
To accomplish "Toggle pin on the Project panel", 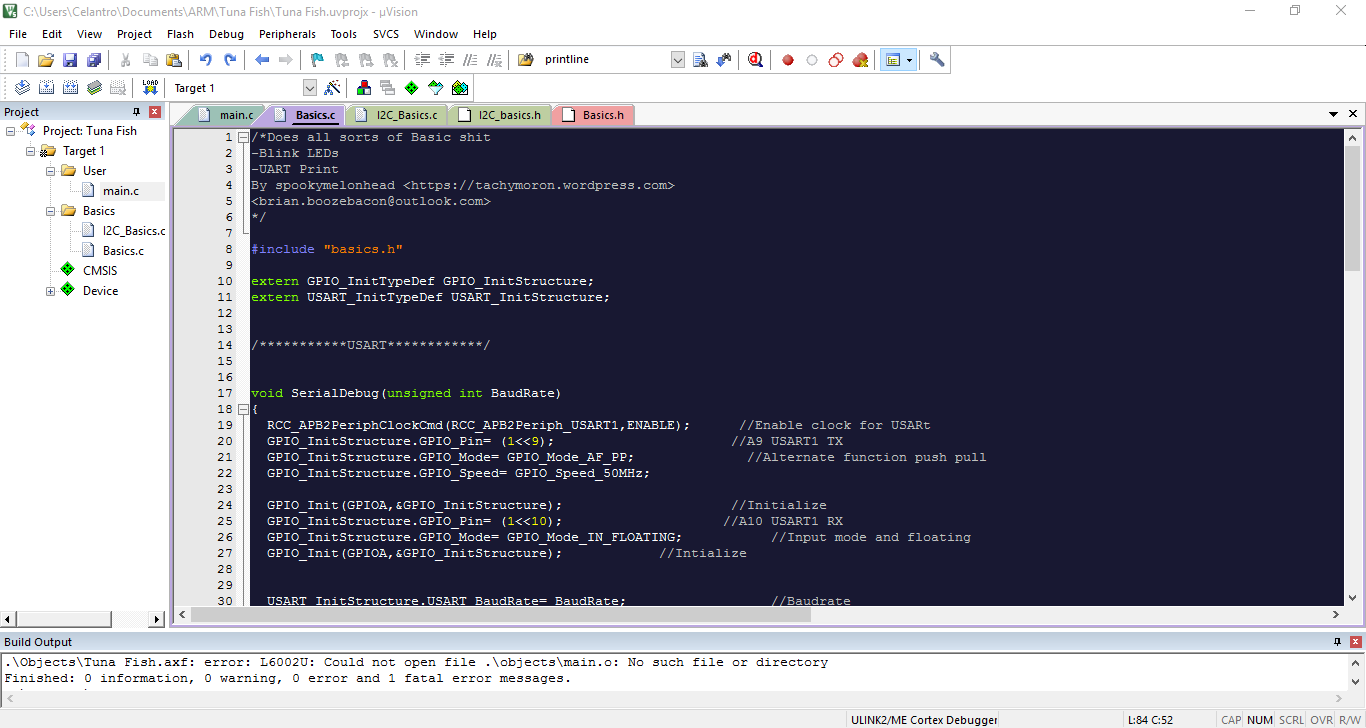I will 137,112.
